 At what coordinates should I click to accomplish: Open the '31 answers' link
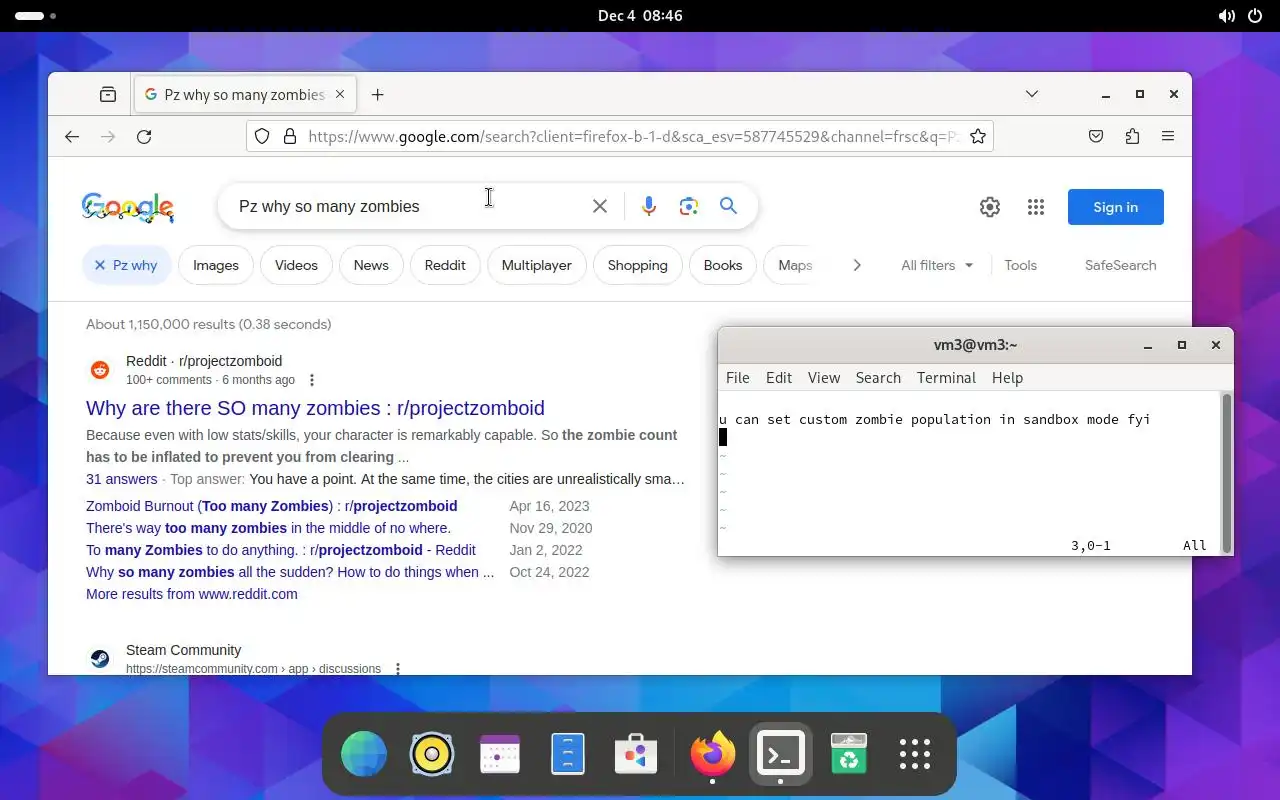122,479
